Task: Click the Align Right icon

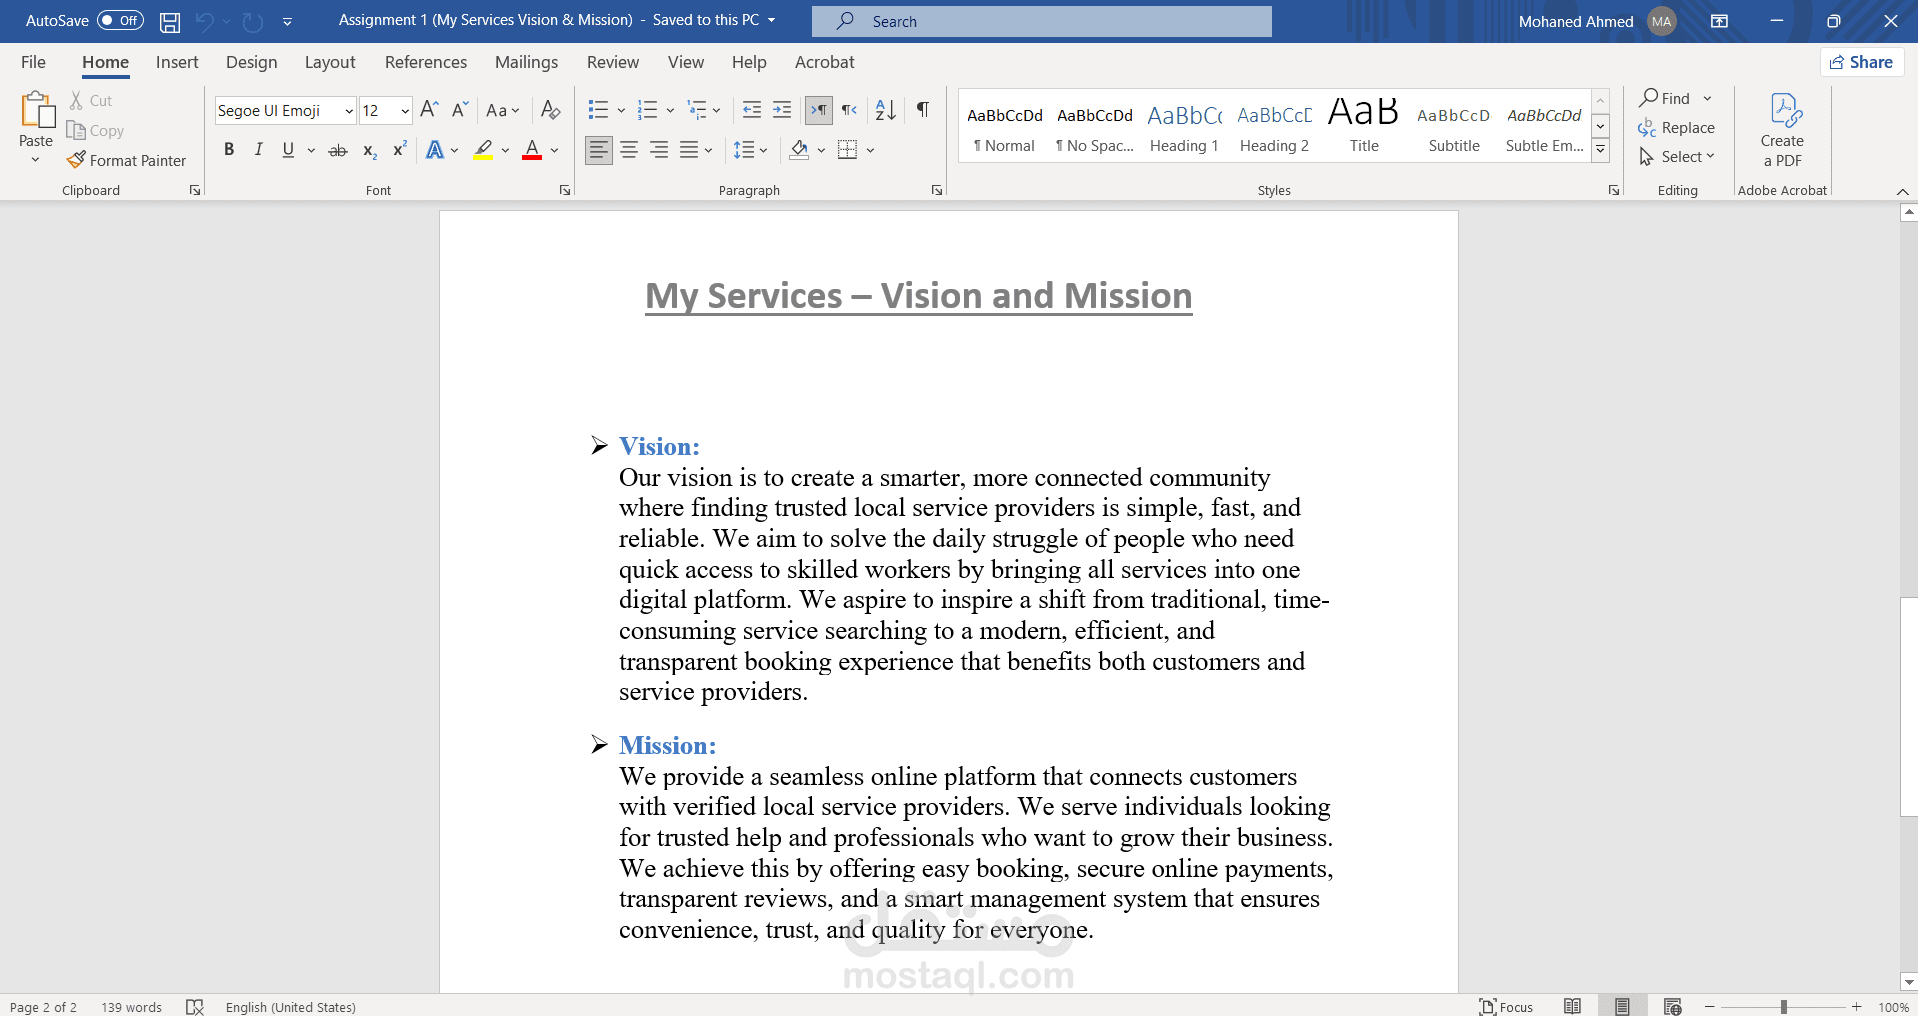Action: pyautogui.click(x=659, y=150)
